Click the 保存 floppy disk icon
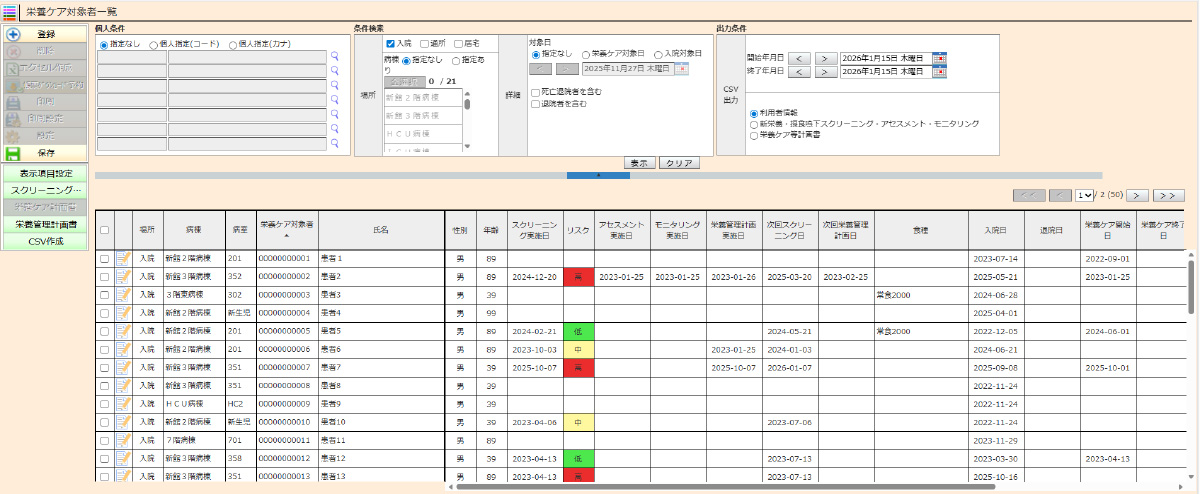The image size is (1200, 494). pos(13,154)
